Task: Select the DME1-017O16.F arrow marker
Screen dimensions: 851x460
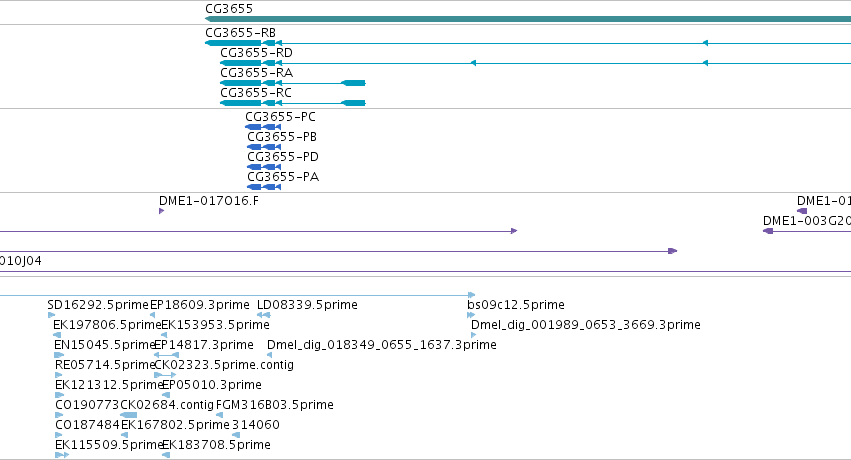Action: 161,211
